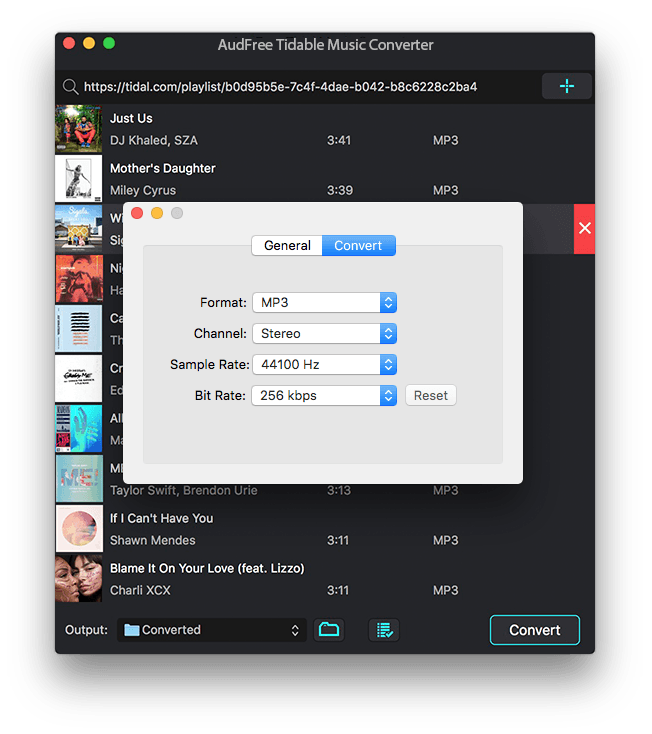Click the black lines album cover thumbnail
The height and width of the screenshot is (734, 652).
[79, 329]
